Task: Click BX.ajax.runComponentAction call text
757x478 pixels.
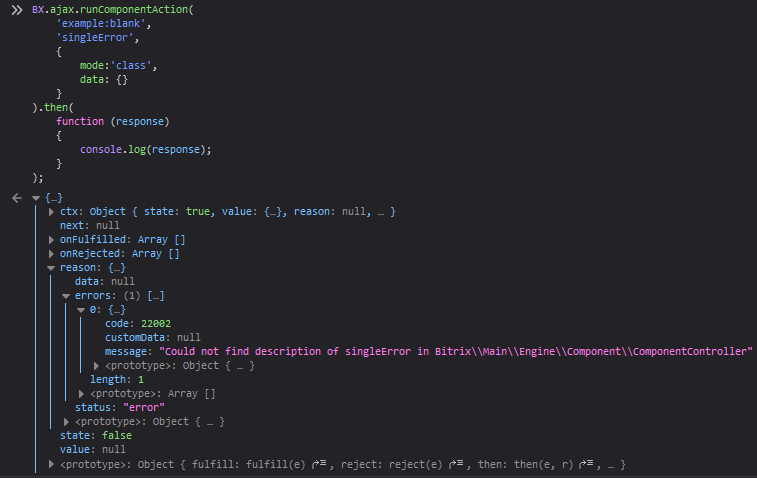Action: coord(112,10)
